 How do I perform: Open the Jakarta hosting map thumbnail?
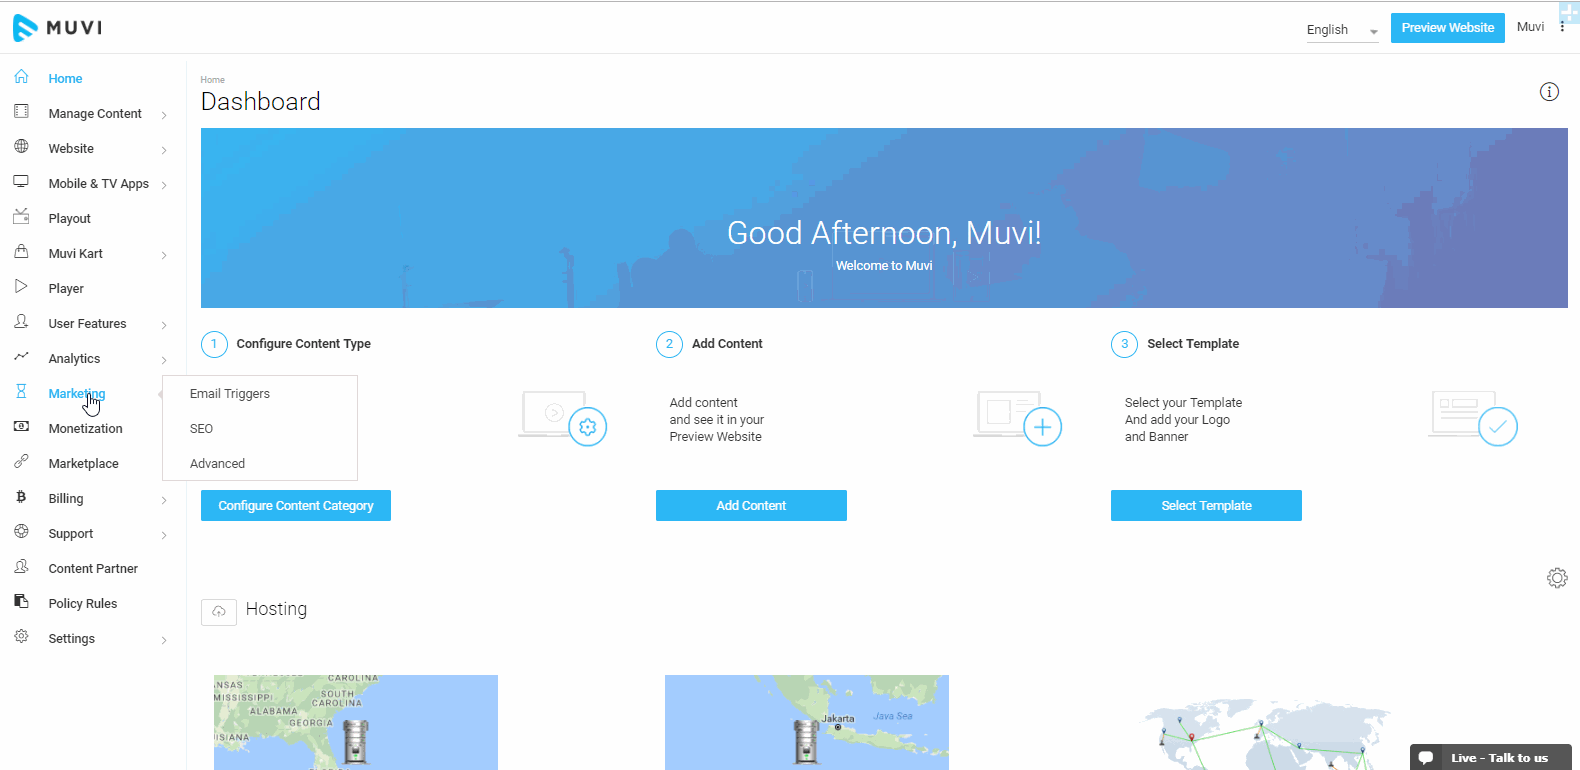(x=806, y=722)
